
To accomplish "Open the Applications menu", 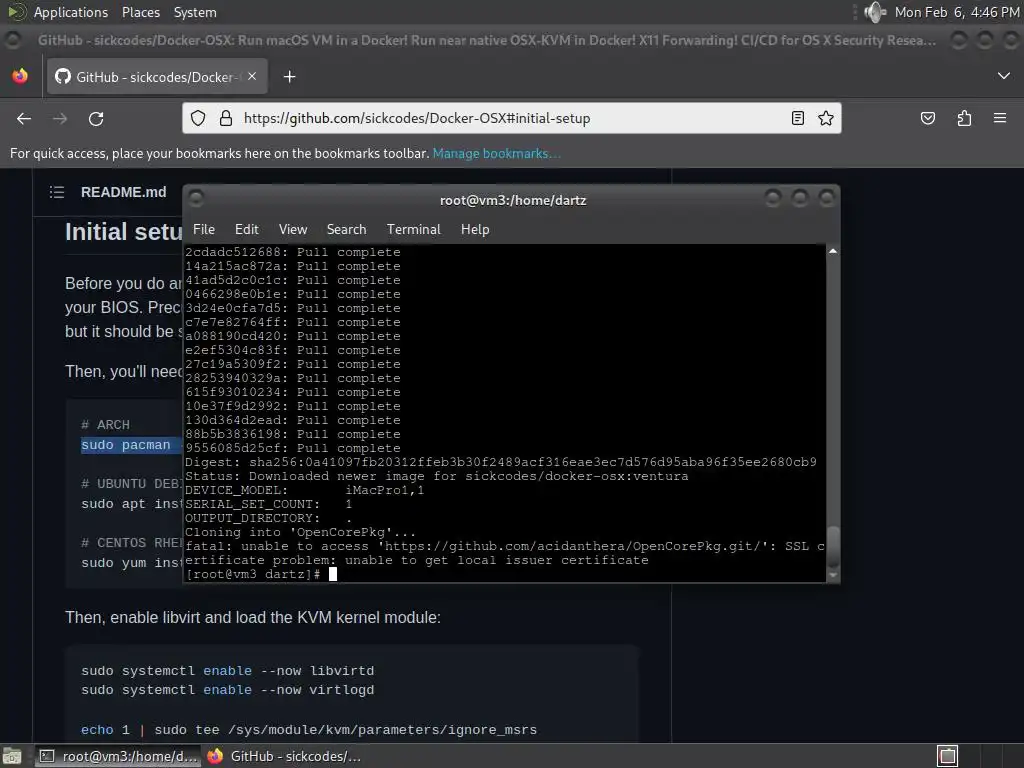I will [x=71, y=12].
